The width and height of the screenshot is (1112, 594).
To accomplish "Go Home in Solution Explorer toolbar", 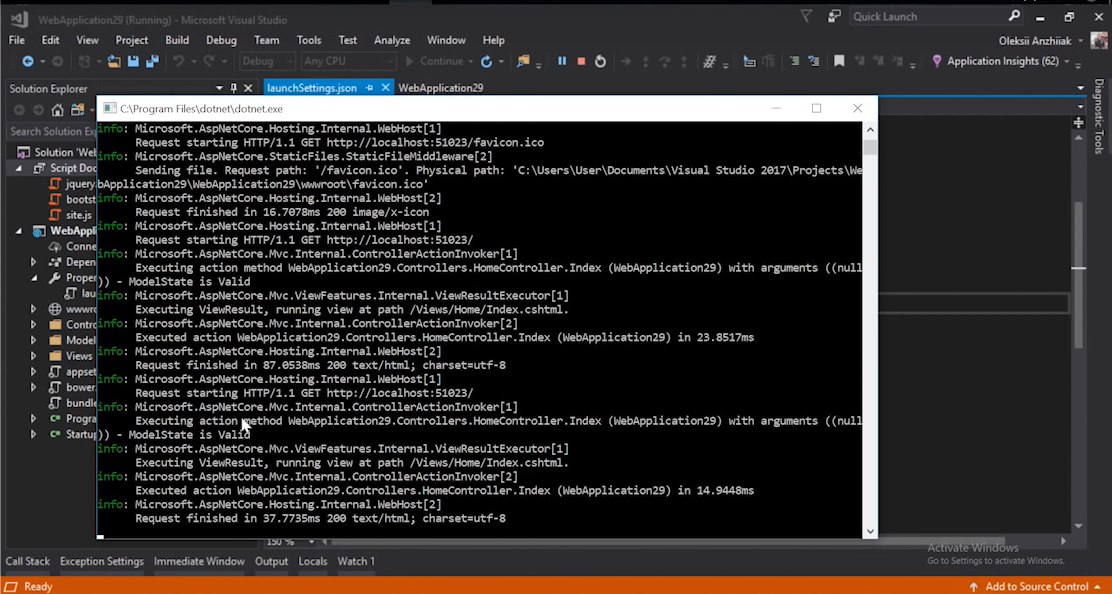I will 57,110.
